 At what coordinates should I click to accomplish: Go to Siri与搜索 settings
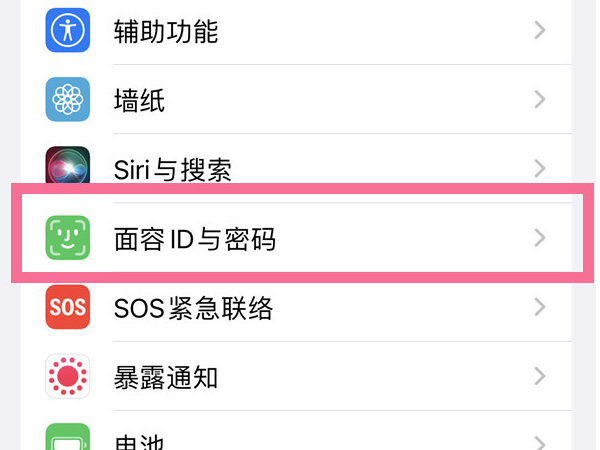[173, 169]
